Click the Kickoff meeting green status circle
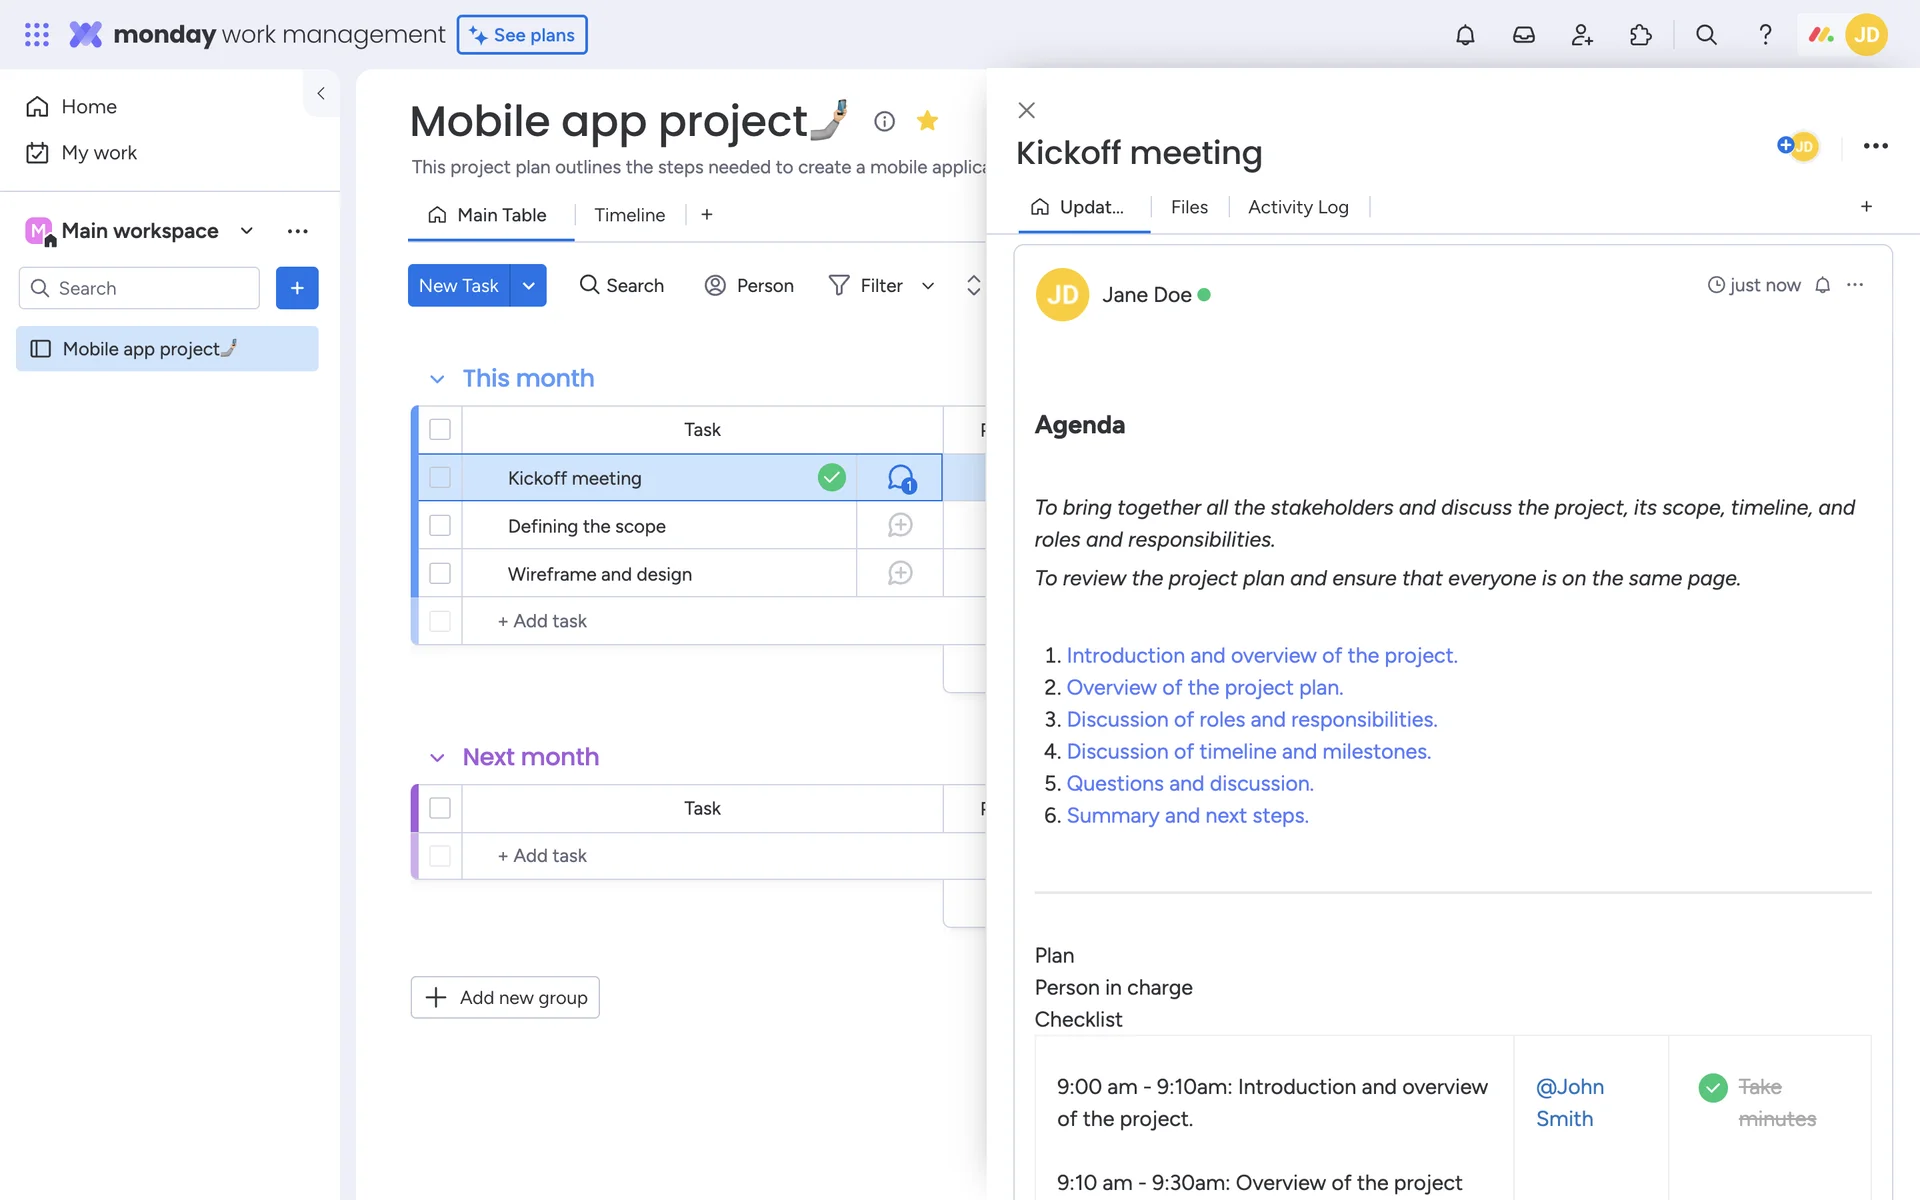 [832, 478]
